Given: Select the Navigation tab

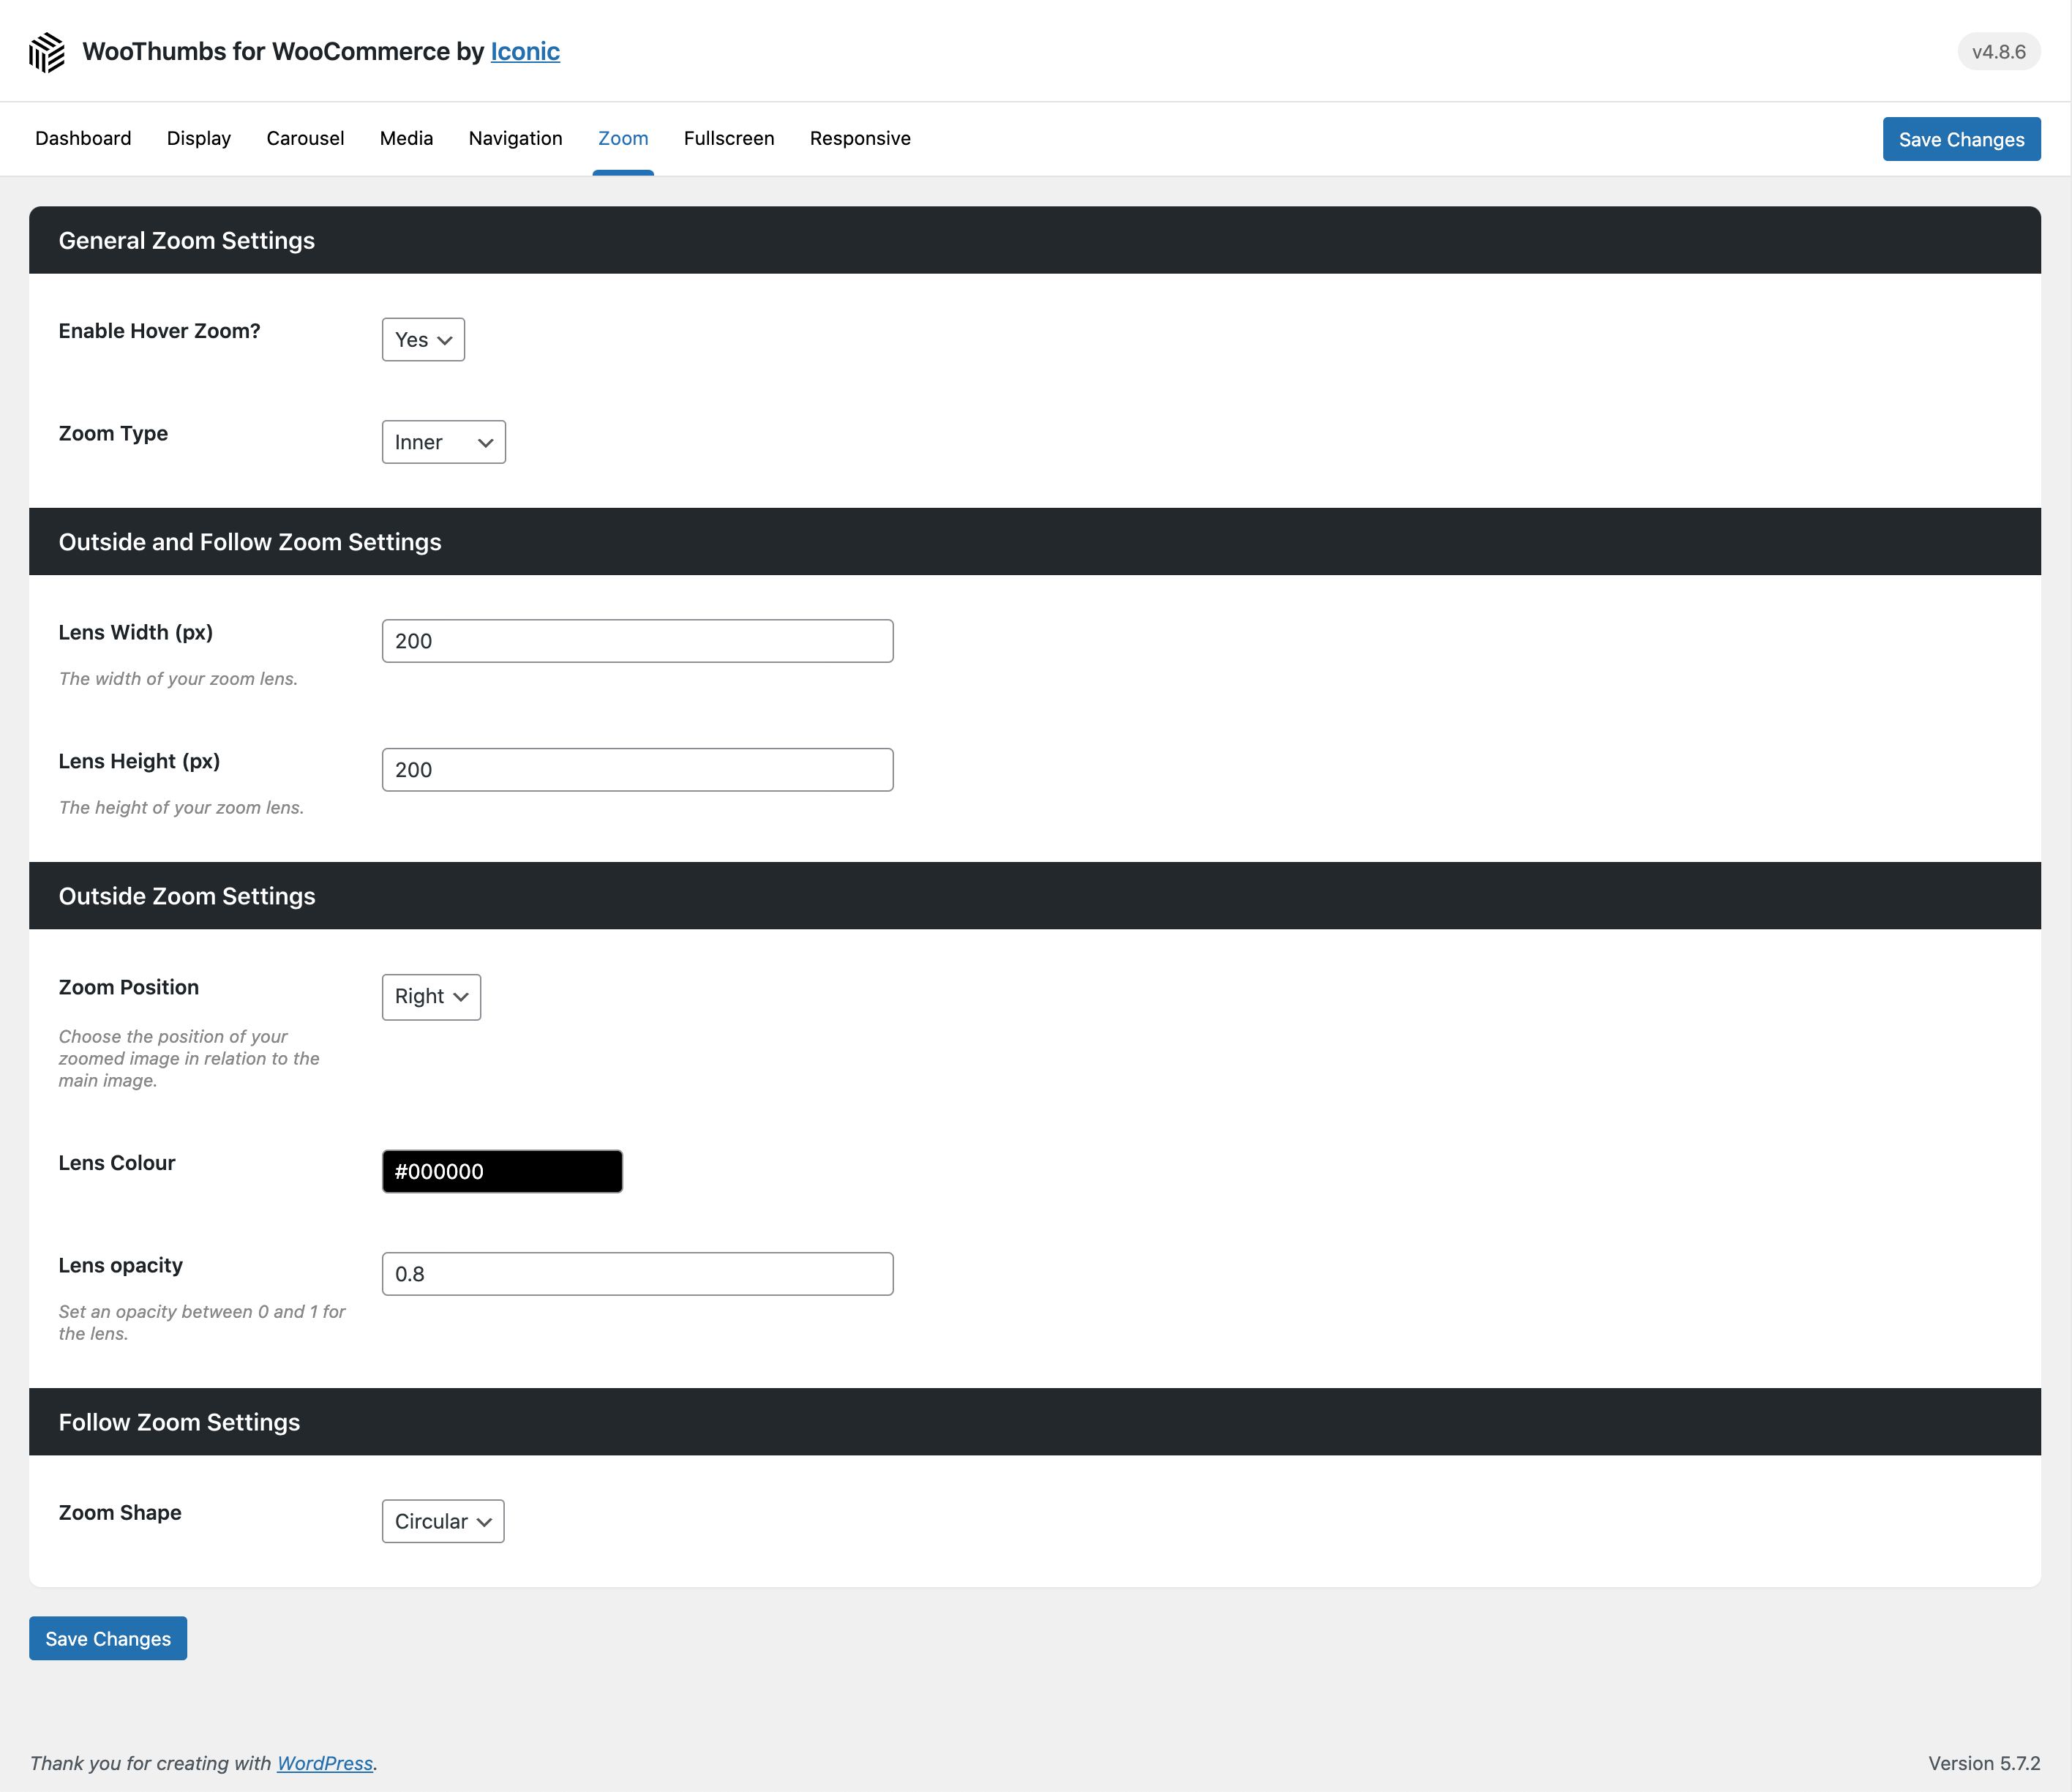Looking at the screenshot, I should click(x=515, y=138).
